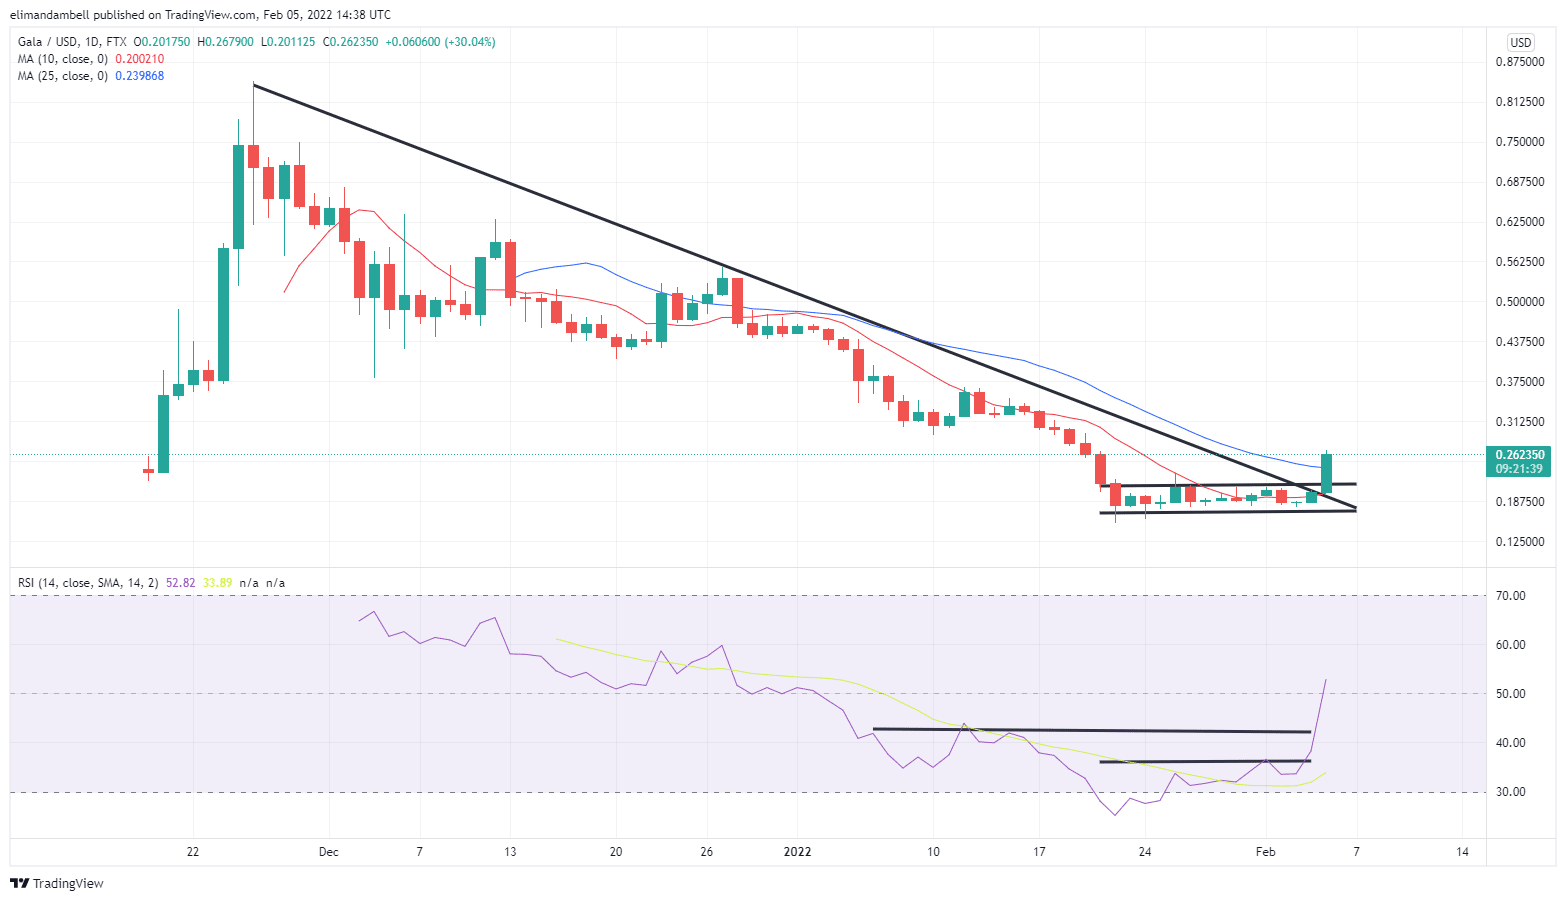The width and height of the screenshot is (1566, 901).
Task: Select the MA (25, close, 0) indicator label
Action: (62, 76)
